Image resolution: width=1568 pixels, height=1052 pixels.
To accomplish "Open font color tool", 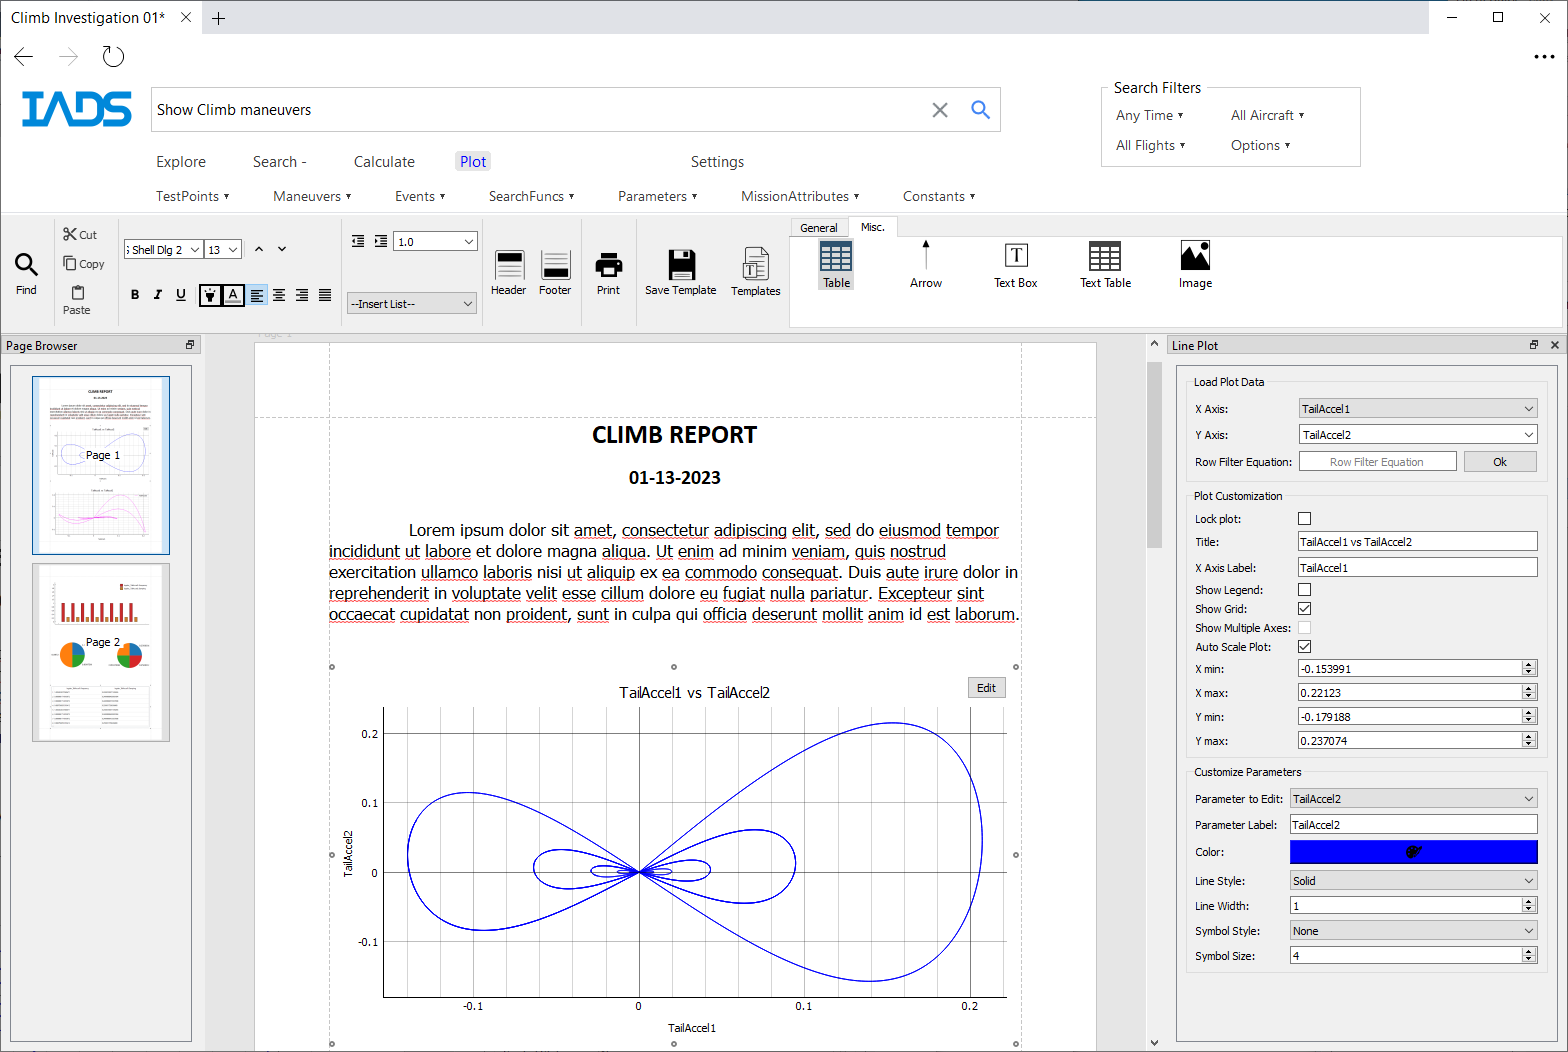I will [x=233, y=295].
